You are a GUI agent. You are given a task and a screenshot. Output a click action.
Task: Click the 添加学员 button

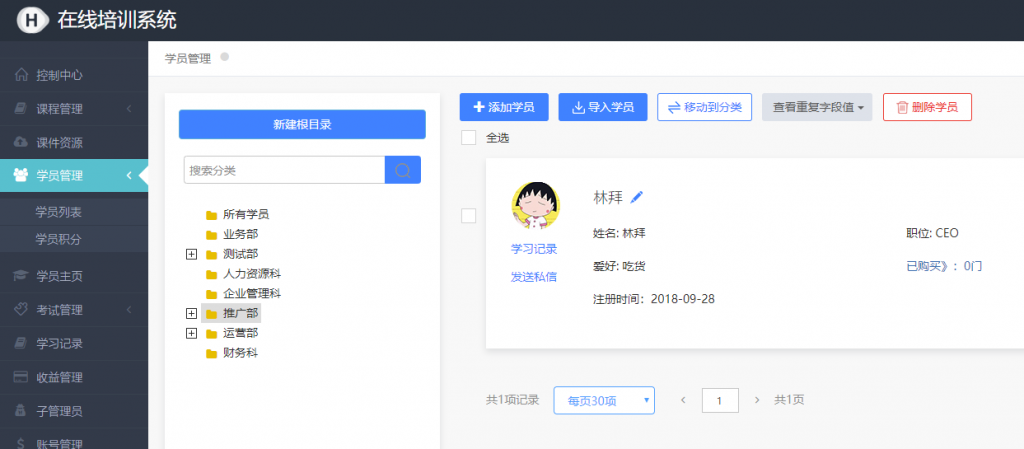pos(504,107)
